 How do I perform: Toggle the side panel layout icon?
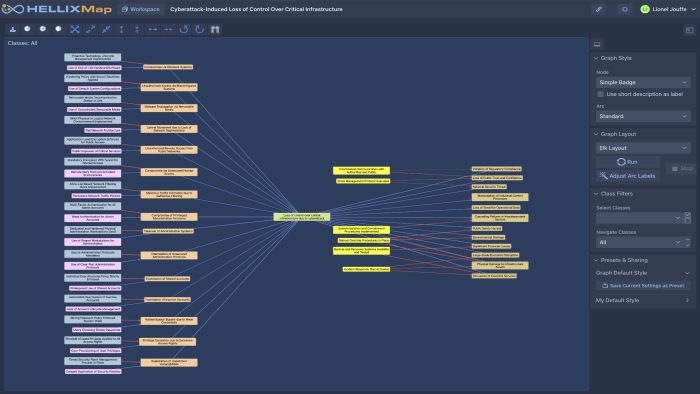(x=690, y=30)
